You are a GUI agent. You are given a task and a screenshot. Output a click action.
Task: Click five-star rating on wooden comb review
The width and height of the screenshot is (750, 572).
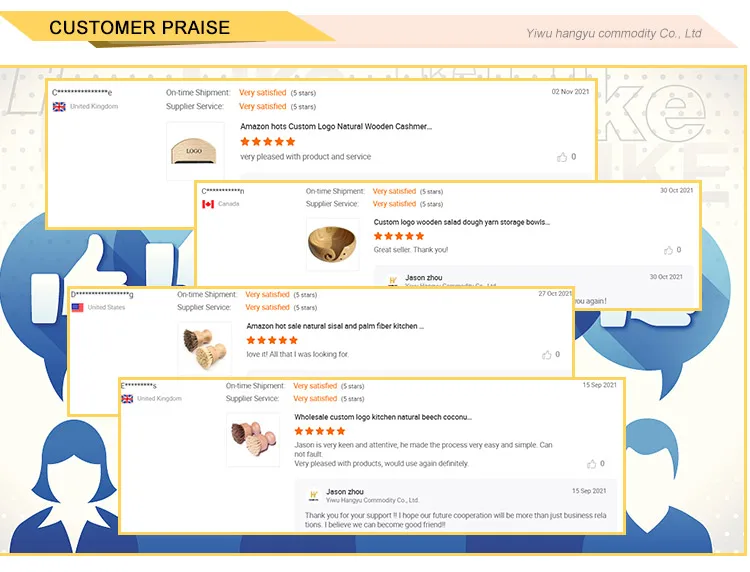(268, 142)
